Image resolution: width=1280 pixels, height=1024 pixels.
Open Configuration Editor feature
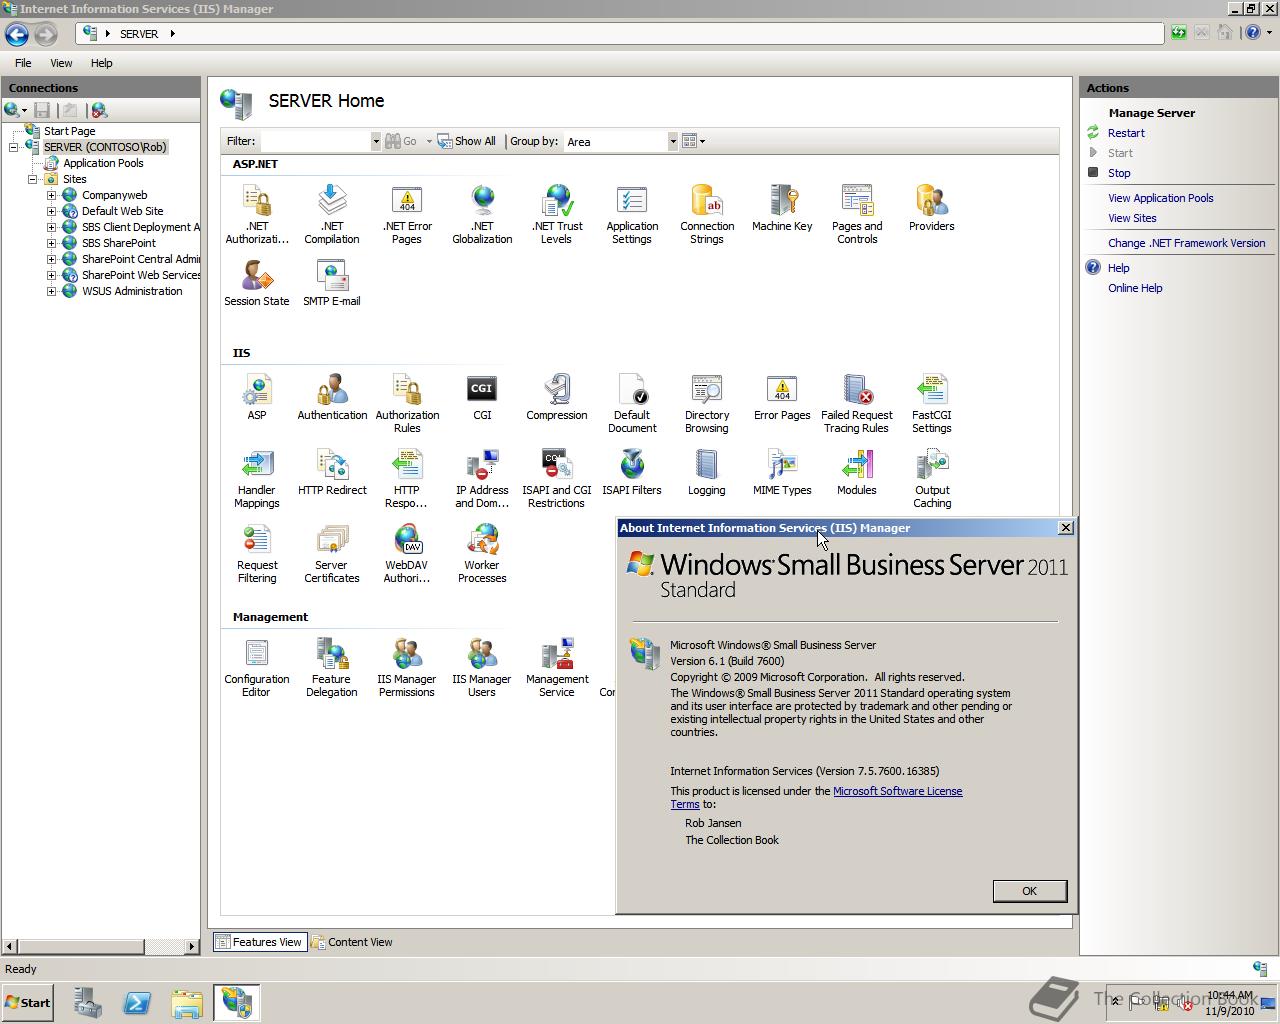point(257,667)
